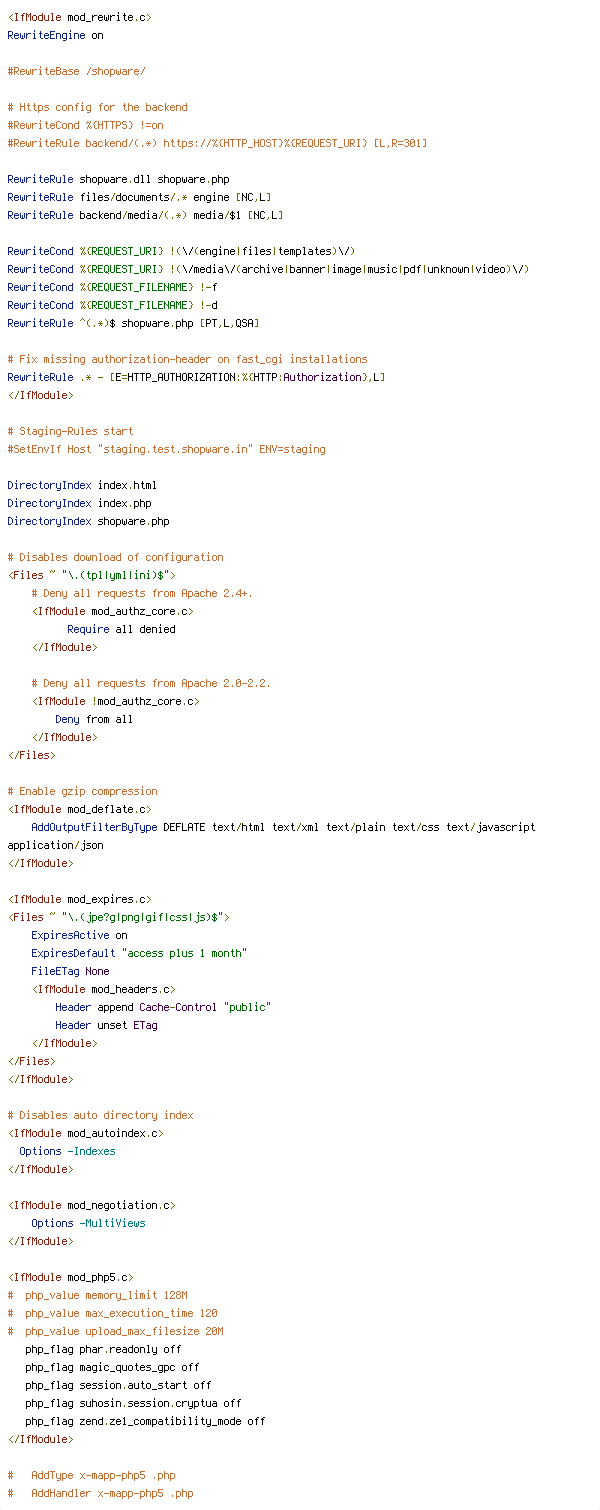600x1510 pixels.
Task: Click '<IfModule mod_headers.c>' line
Action: tap(103, 989)
